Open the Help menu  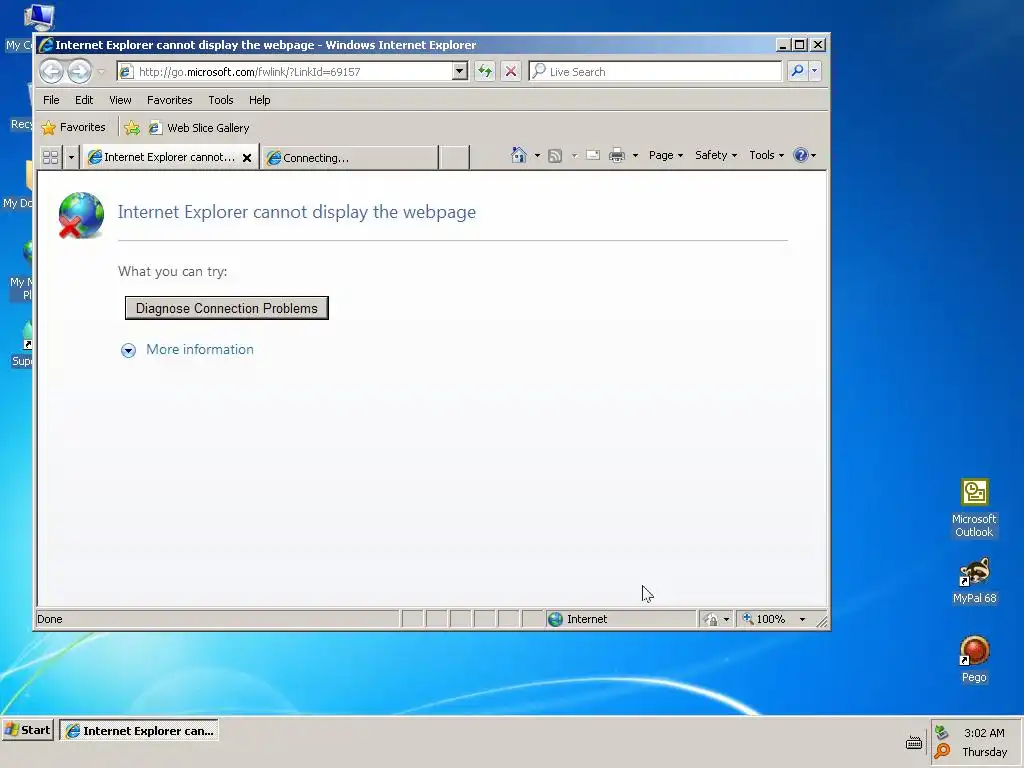click(x=259, y=100)
